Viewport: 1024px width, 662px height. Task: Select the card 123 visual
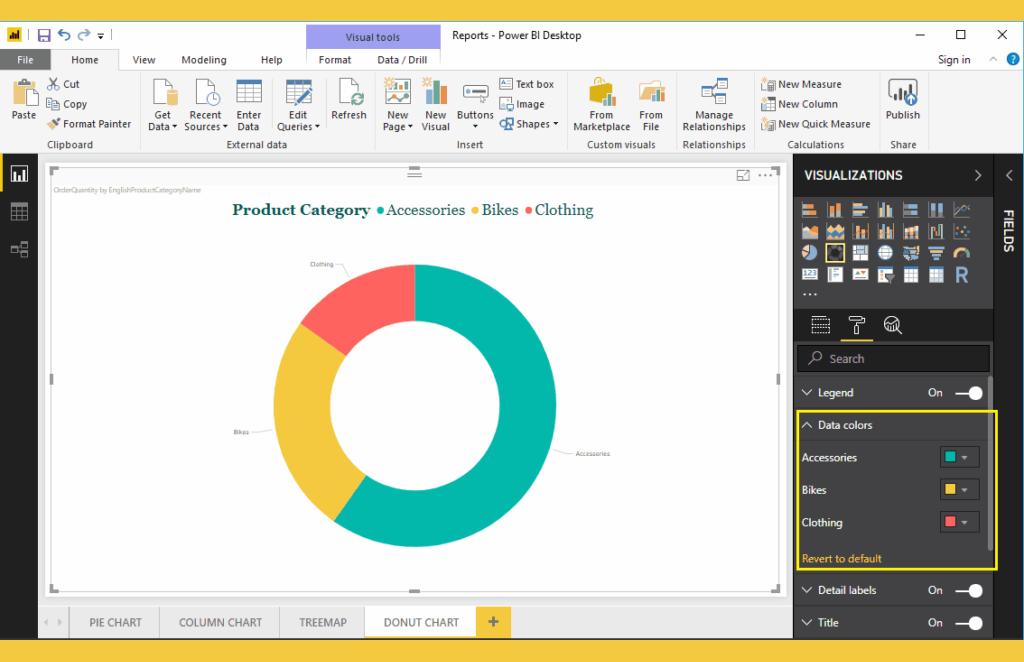tap(809, 275)
